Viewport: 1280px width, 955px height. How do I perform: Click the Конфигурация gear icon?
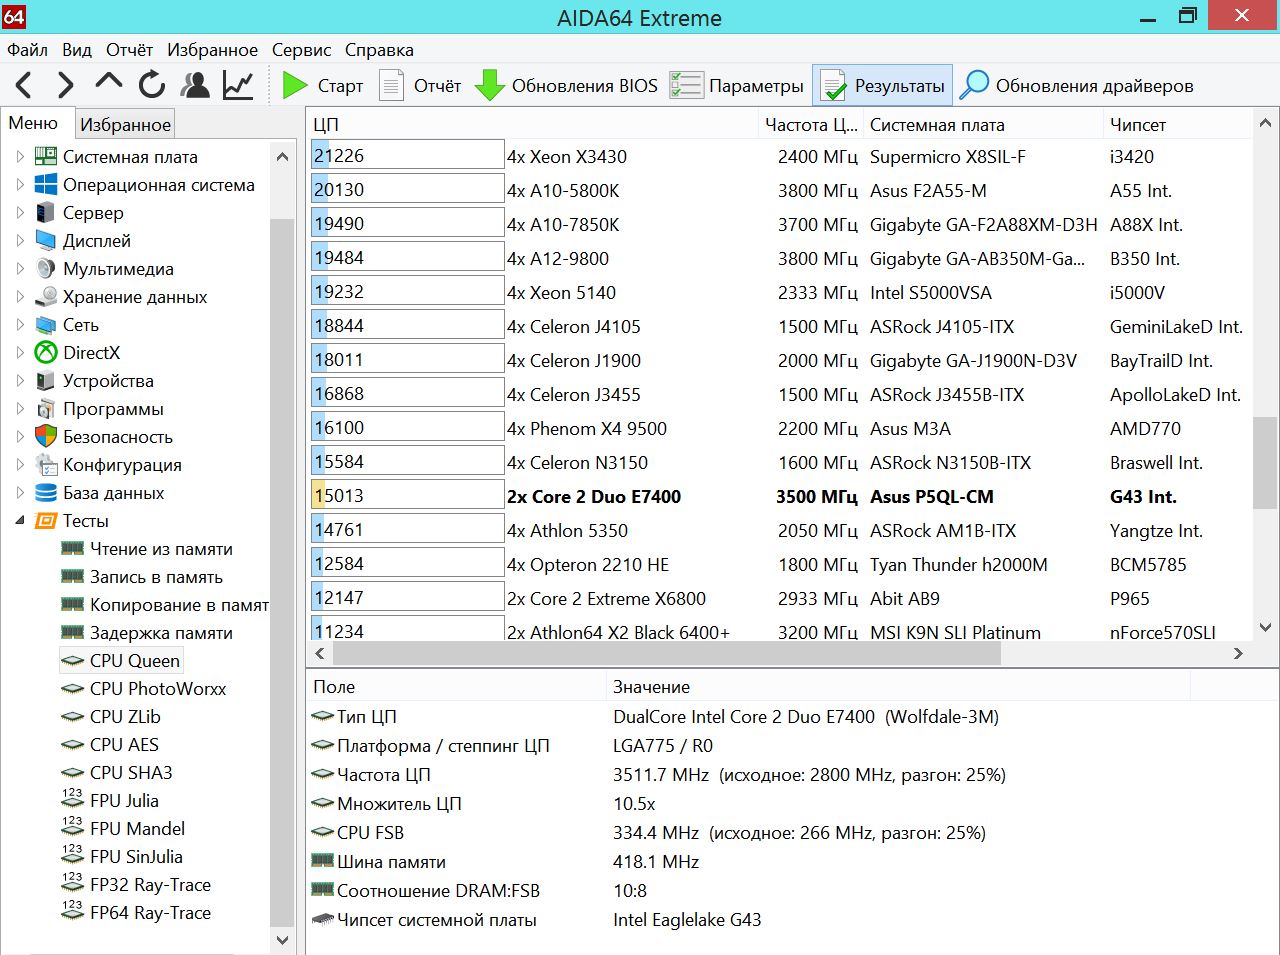point(46,465)
